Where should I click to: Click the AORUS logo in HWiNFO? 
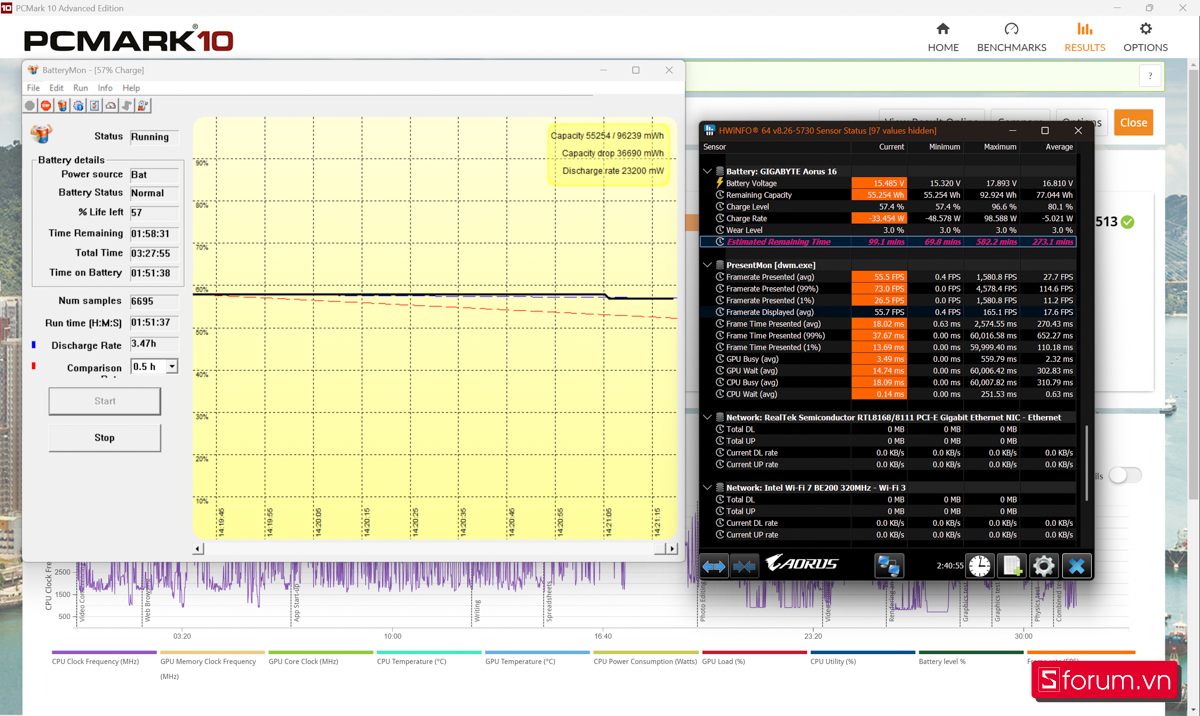click(x=803, y=564)
